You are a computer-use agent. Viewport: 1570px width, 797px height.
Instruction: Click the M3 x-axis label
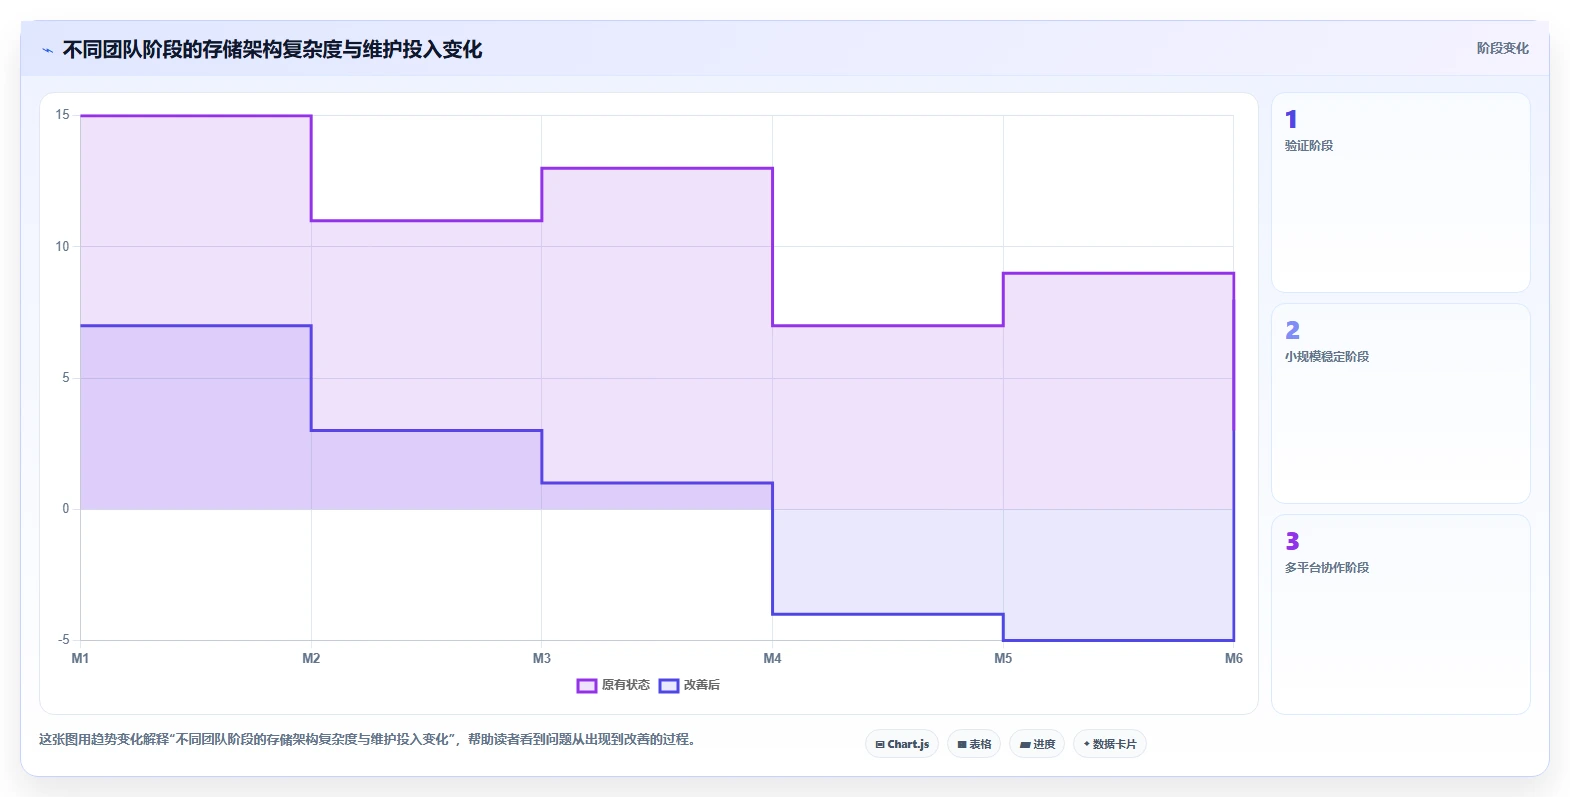[x=542, y=658]
